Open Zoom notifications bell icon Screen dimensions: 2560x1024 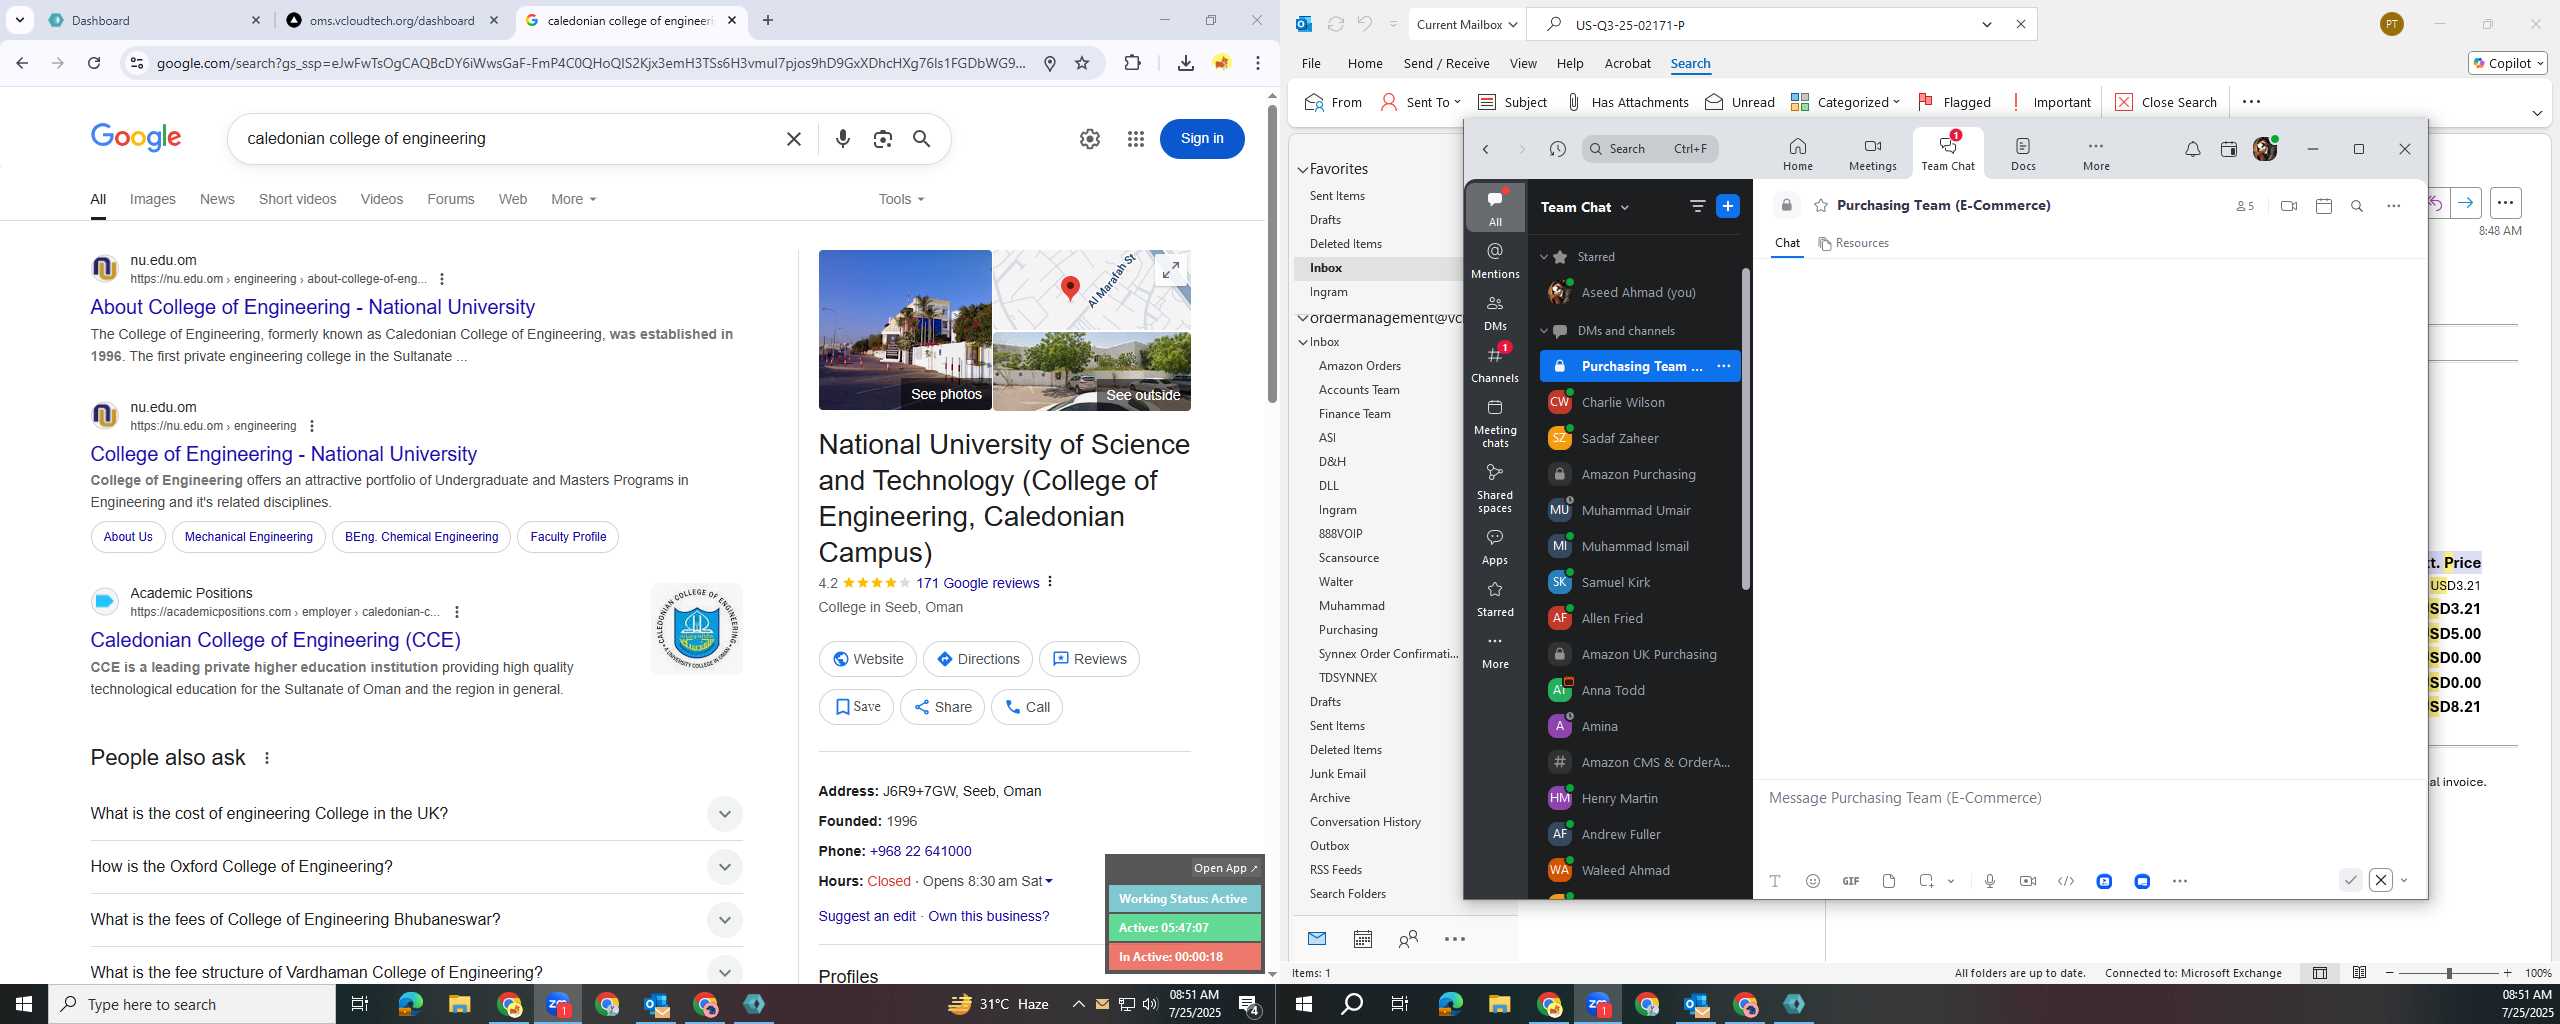pyautogui.click(x=2192, y=149)
